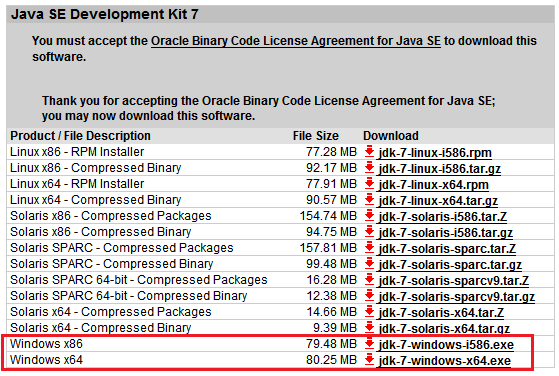Click download arrow icon for jdk-7-solaris-i586.tar.Z
The height and width of the screenshot is (376, 559).
(x=369, y=216)
